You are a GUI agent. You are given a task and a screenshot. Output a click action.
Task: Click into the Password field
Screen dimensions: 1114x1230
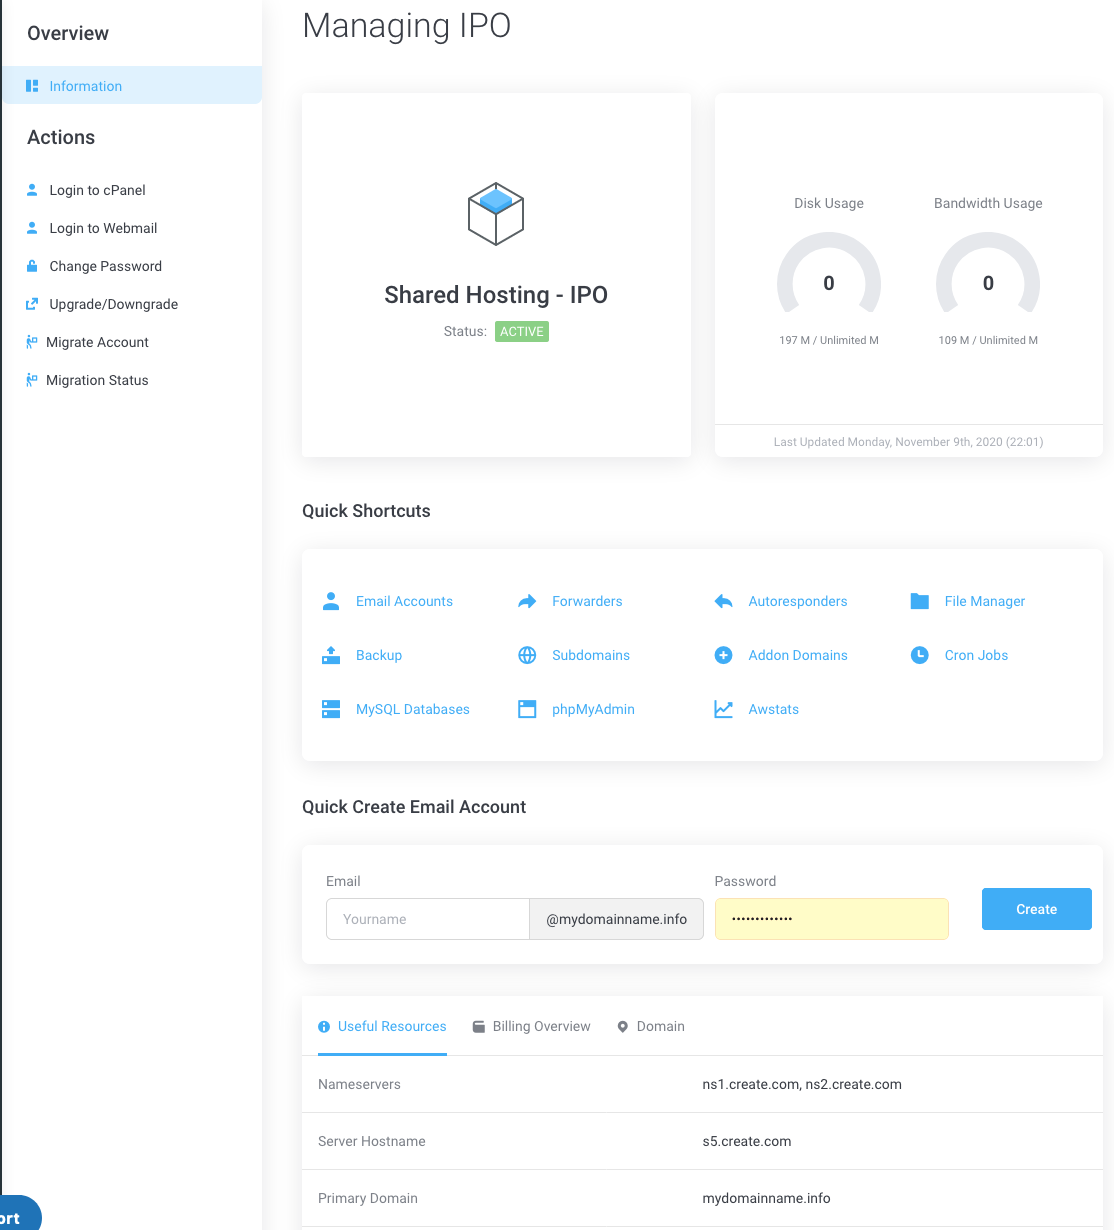point(831,919)
